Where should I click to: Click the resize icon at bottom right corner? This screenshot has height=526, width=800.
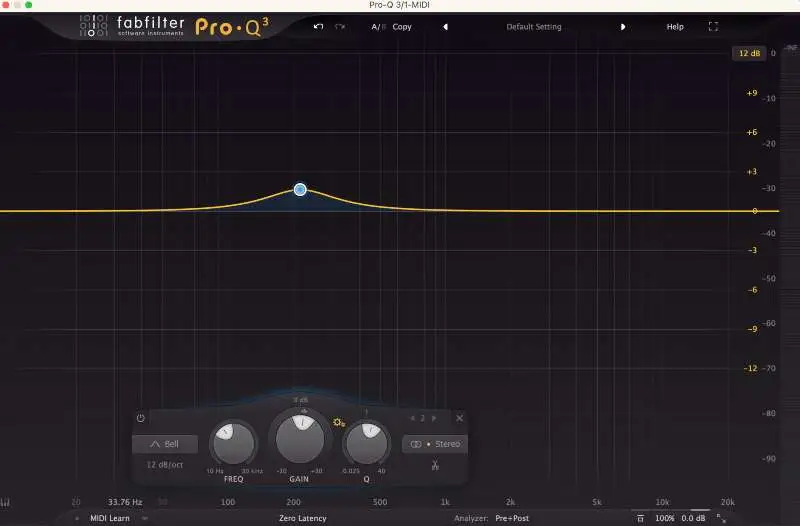pos(721,518)
